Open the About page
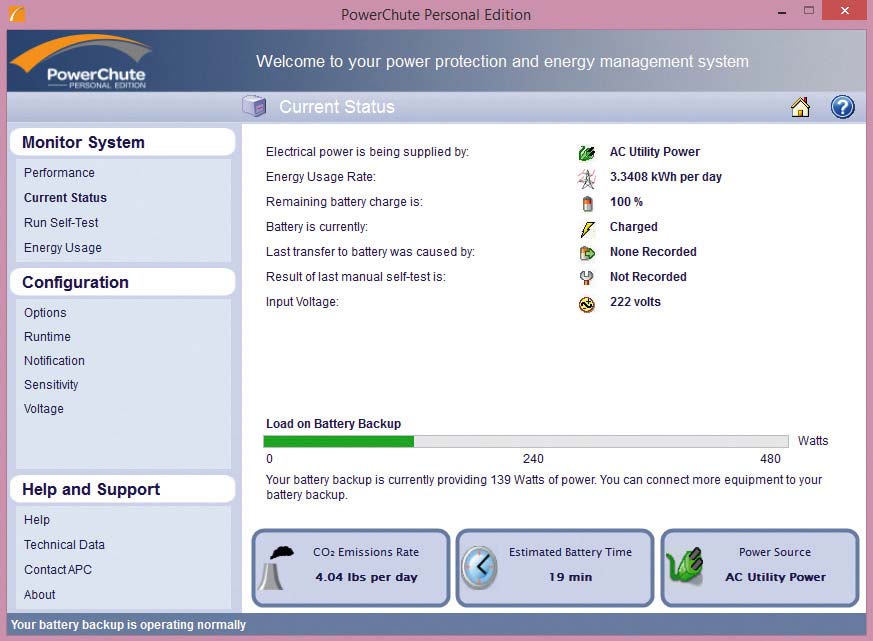Screen dimensions: 873x641 (x=40, y=595)
